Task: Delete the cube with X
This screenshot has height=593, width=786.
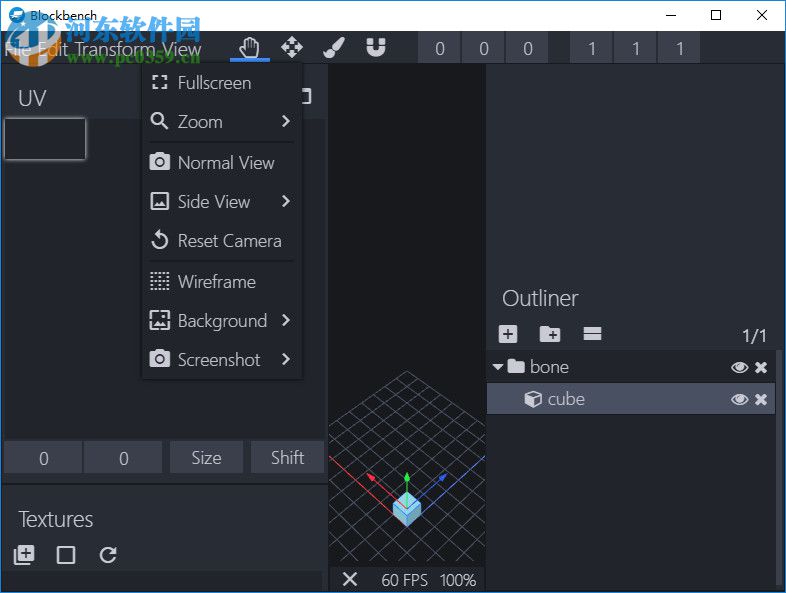Action: pyautogui.click(x=761, y=400)
